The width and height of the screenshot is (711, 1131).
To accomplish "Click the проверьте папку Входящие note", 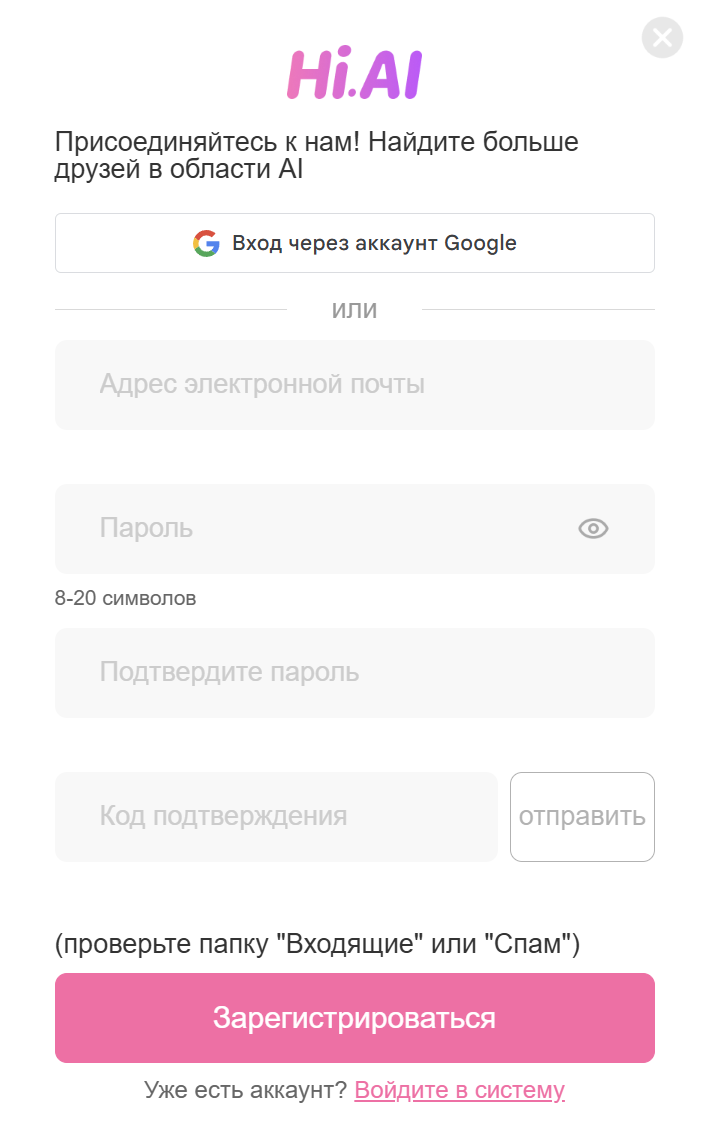I will 317,943.
